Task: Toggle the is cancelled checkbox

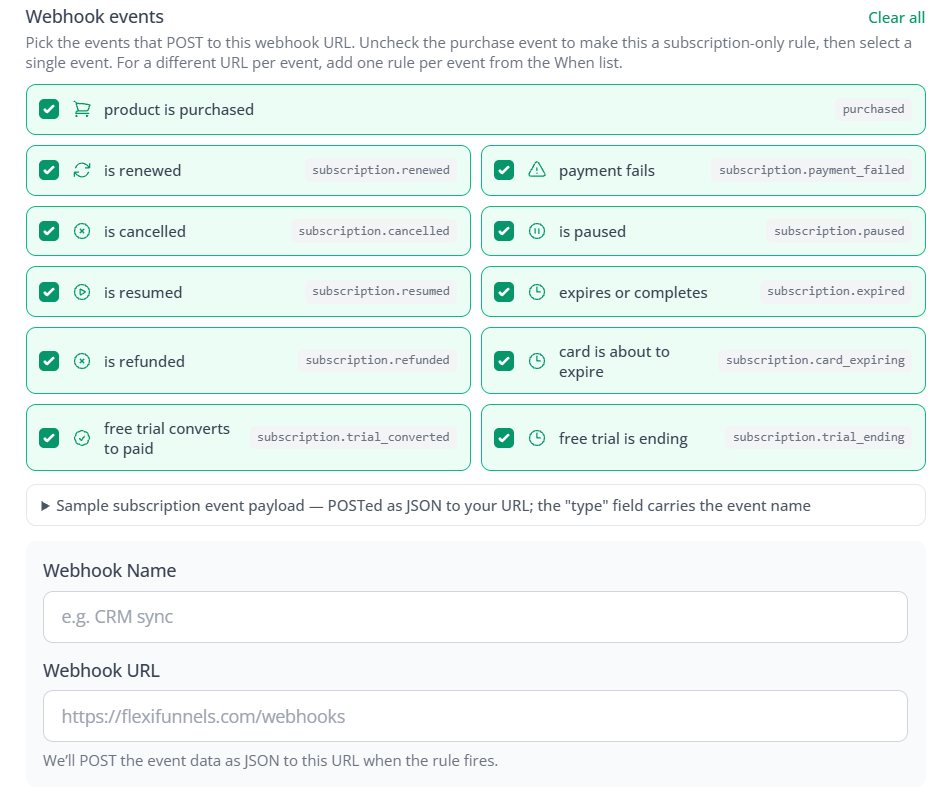Action: (49, 231)
